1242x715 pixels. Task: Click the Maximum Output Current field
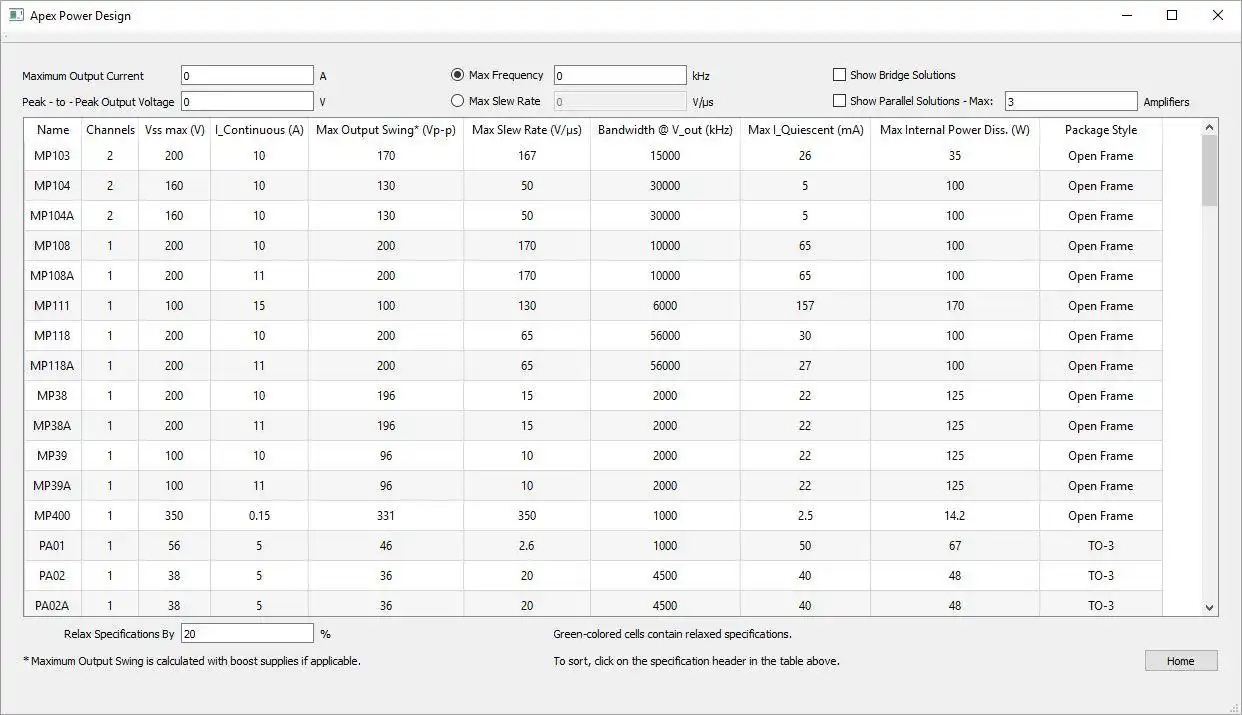(247, 76)
